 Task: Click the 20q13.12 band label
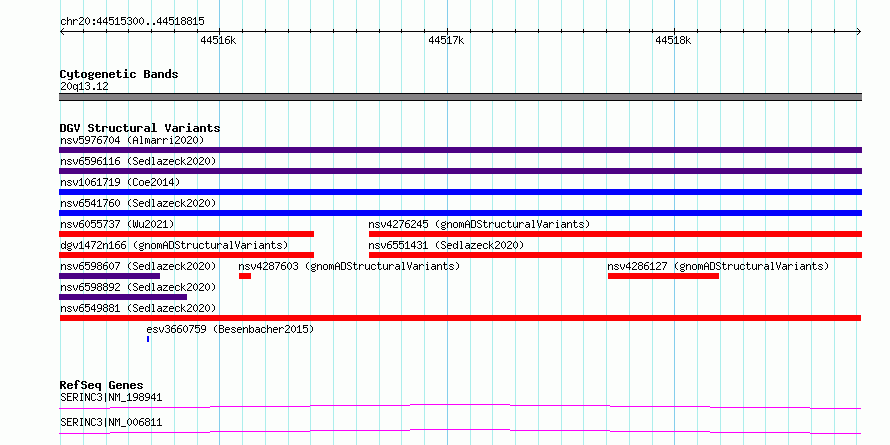(84, 87)
